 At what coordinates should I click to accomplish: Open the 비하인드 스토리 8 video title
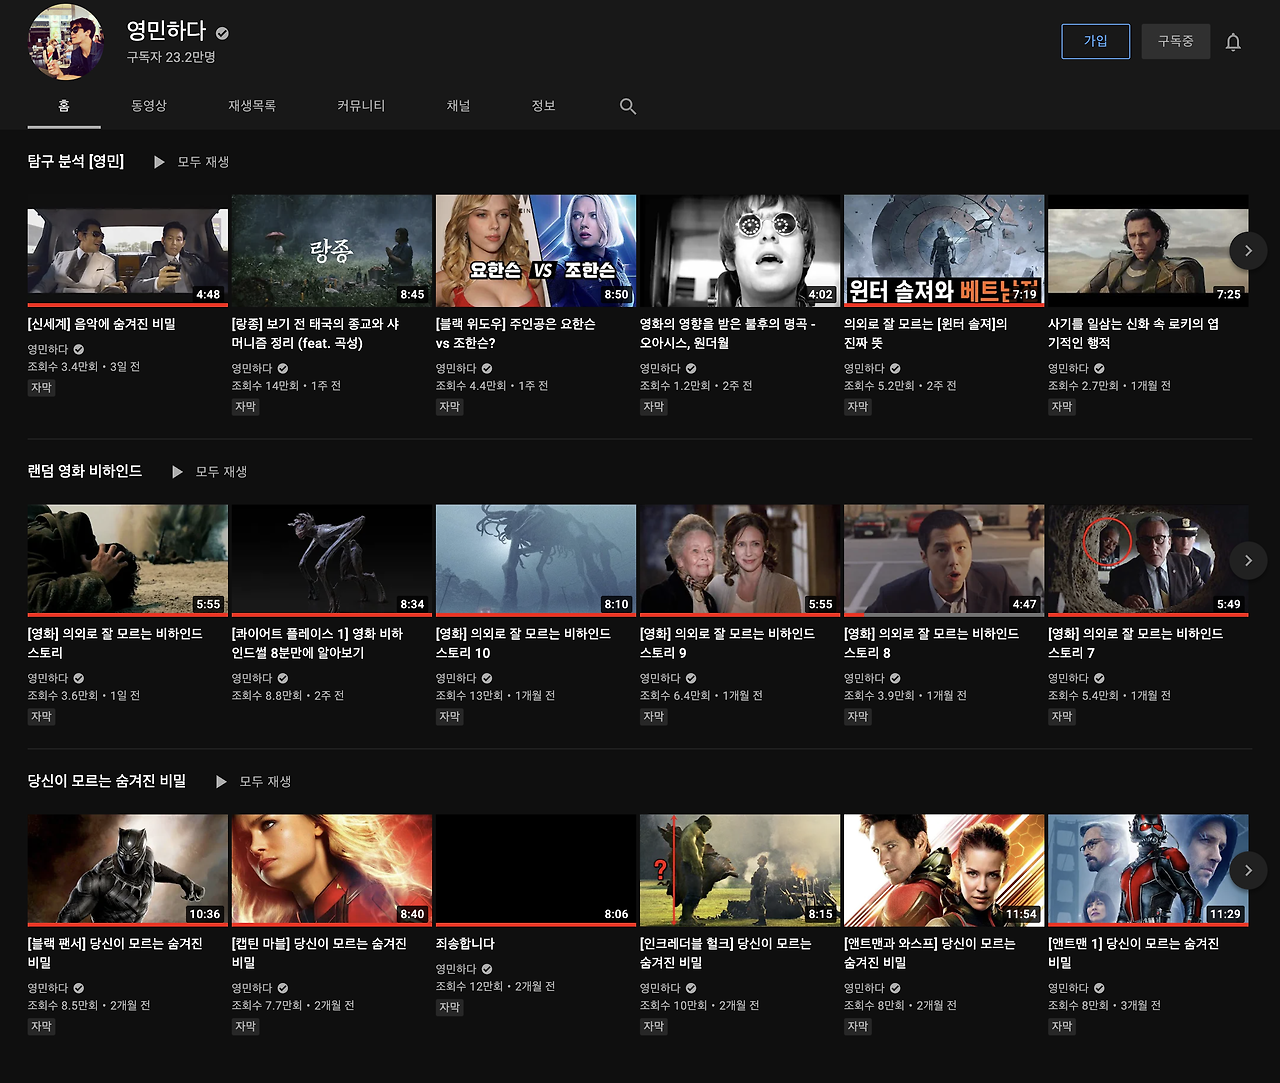pos(932,643)
